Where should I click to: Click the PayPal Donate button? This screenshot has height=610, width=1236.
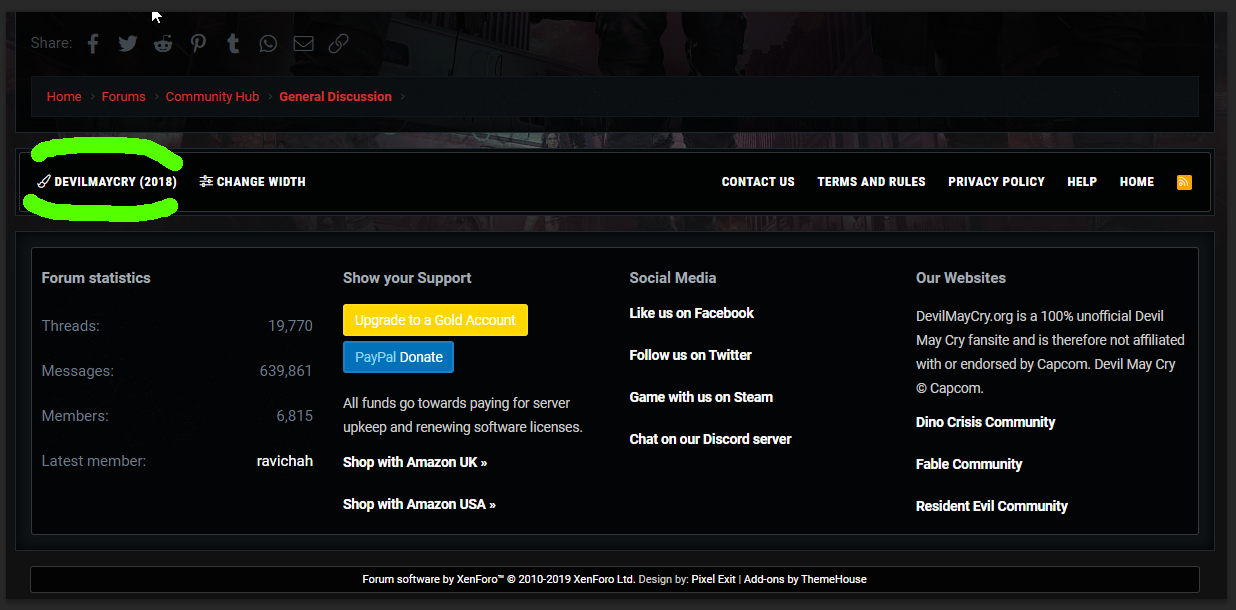click(399, 357)
